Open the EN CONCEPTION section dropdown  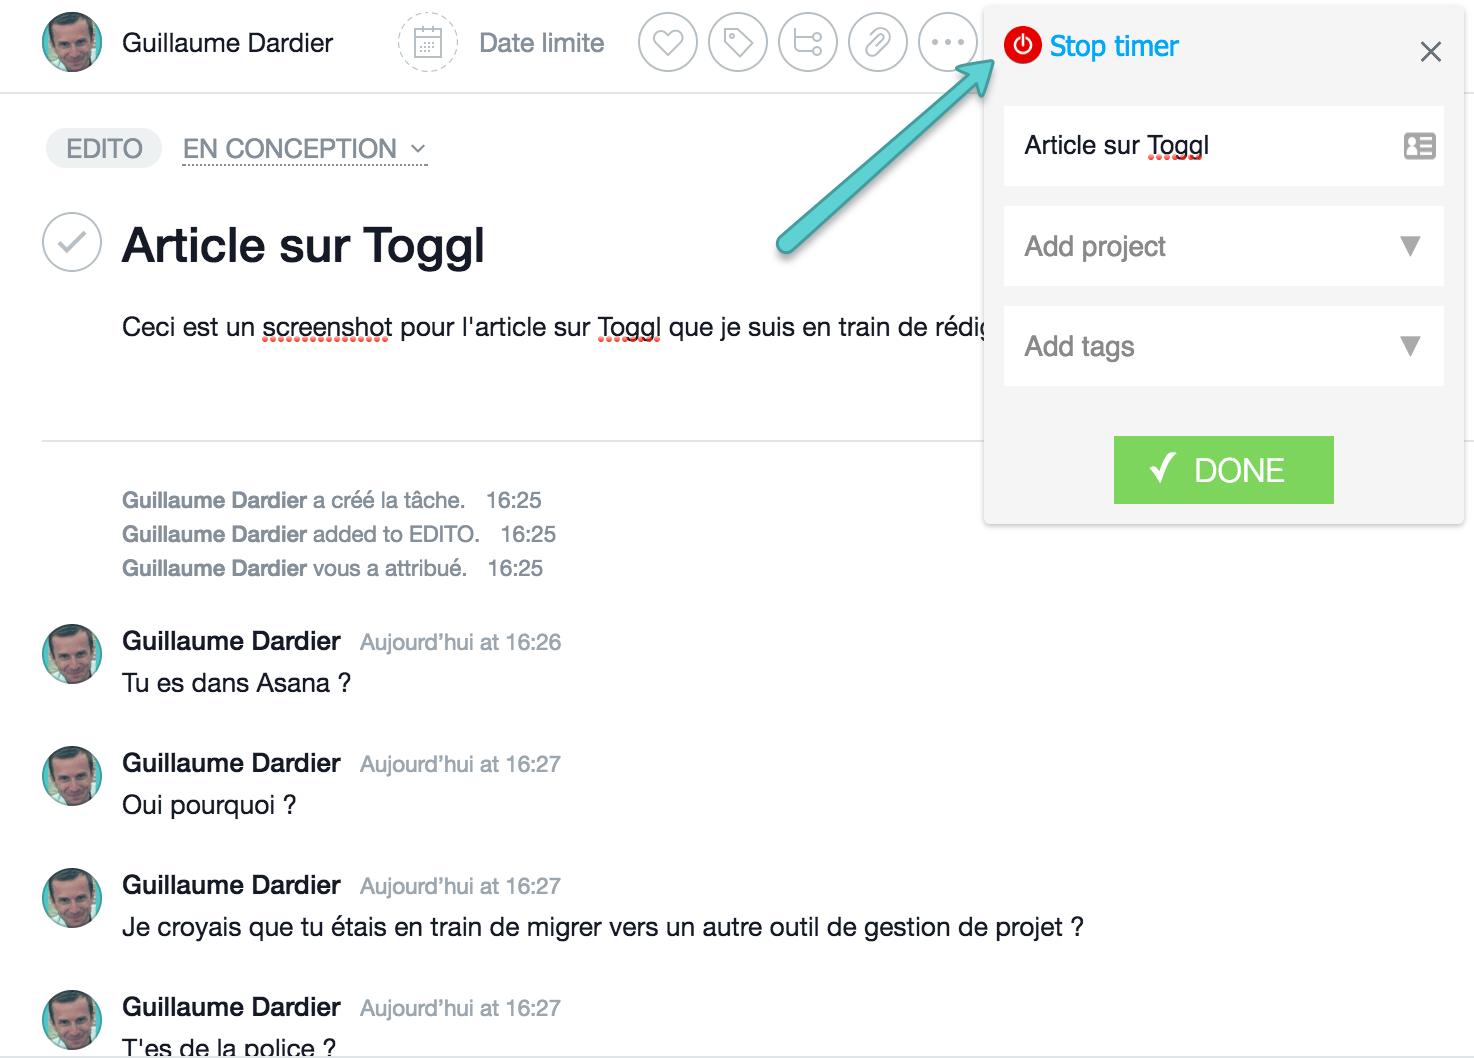pyautogui.click(x=305, y=149)
